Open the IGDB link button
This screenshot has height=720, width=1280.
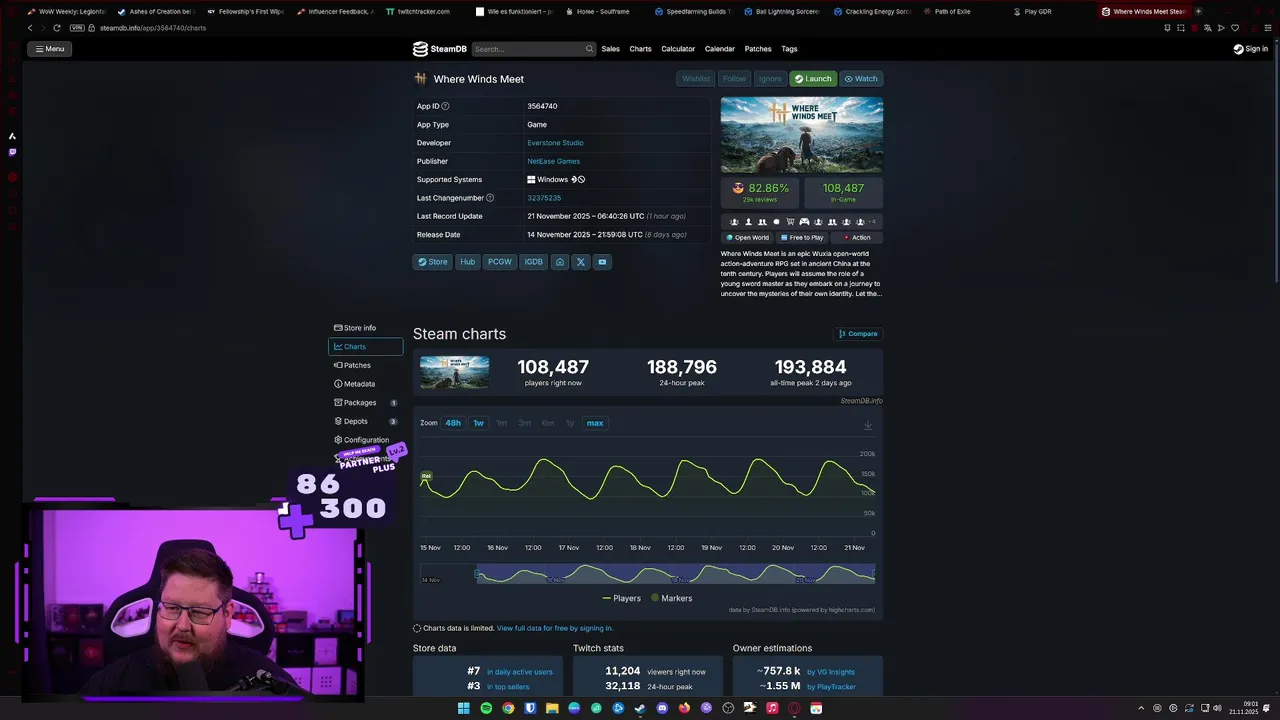point(534,262)
